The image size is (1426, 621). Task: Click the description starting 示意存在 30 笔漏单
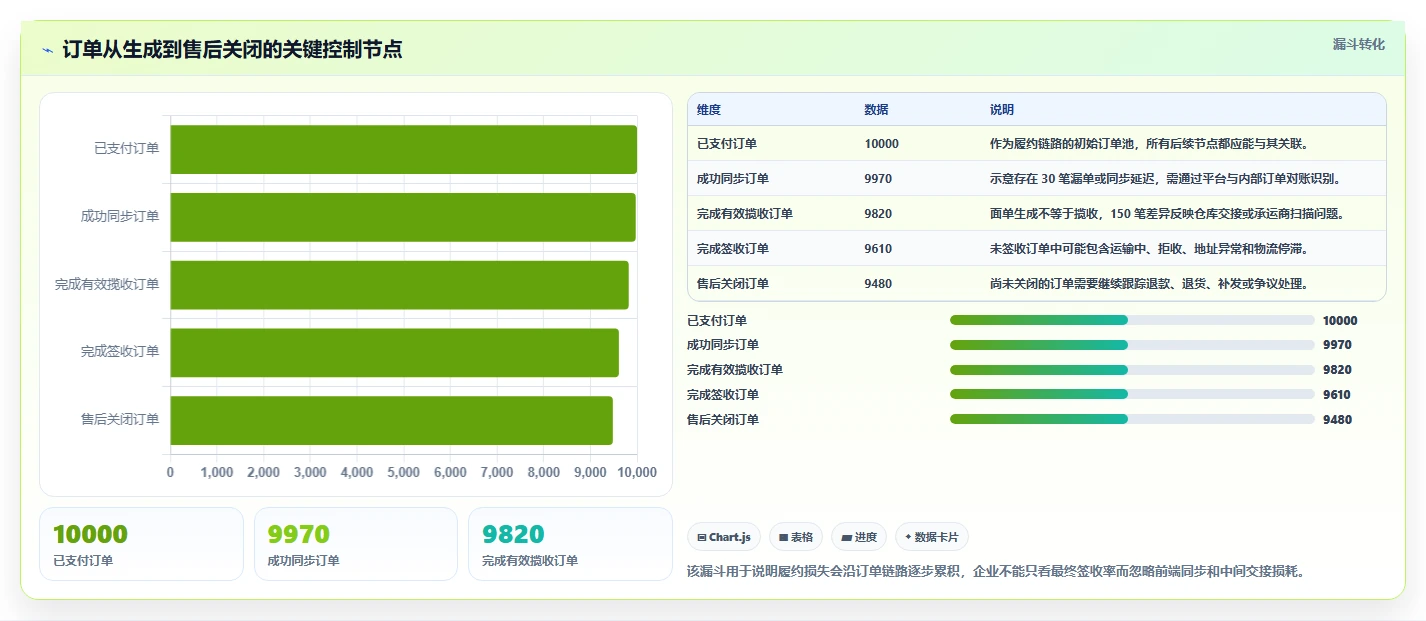point(1165,179)
